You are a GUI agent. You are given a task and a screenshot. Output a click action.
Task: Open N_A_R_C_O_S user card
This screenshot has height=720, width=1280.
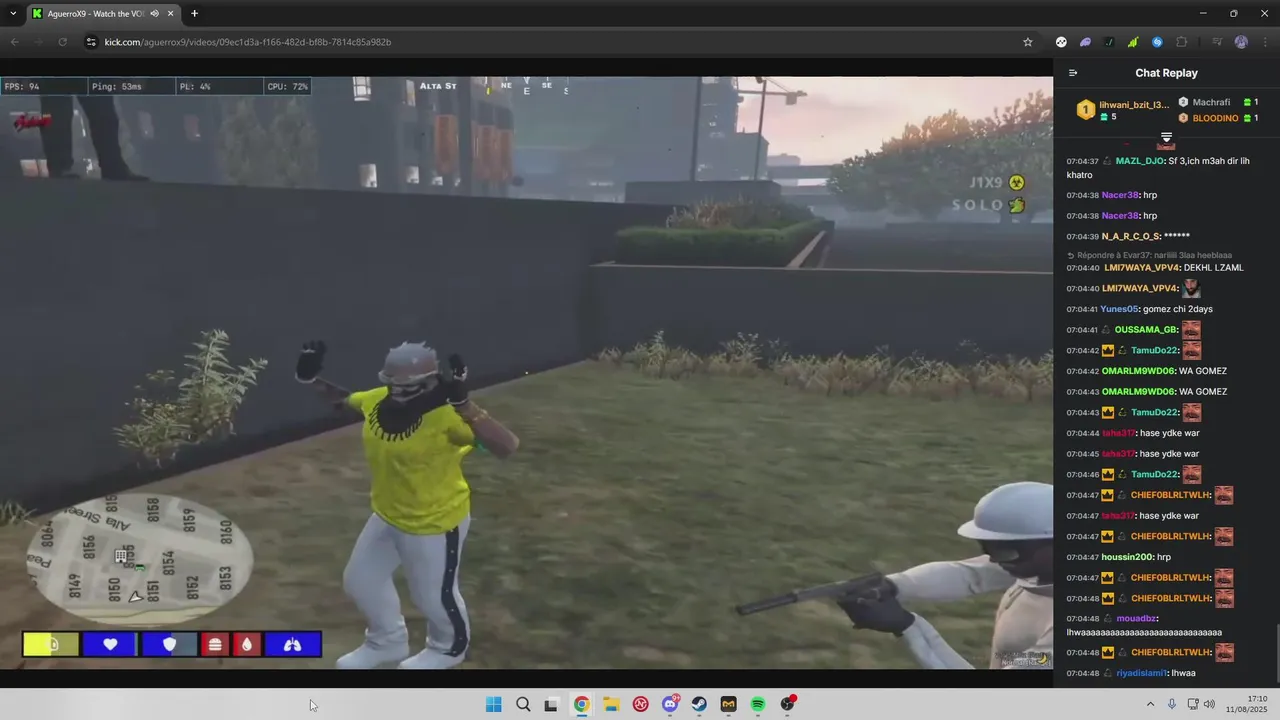point(1131,236)
